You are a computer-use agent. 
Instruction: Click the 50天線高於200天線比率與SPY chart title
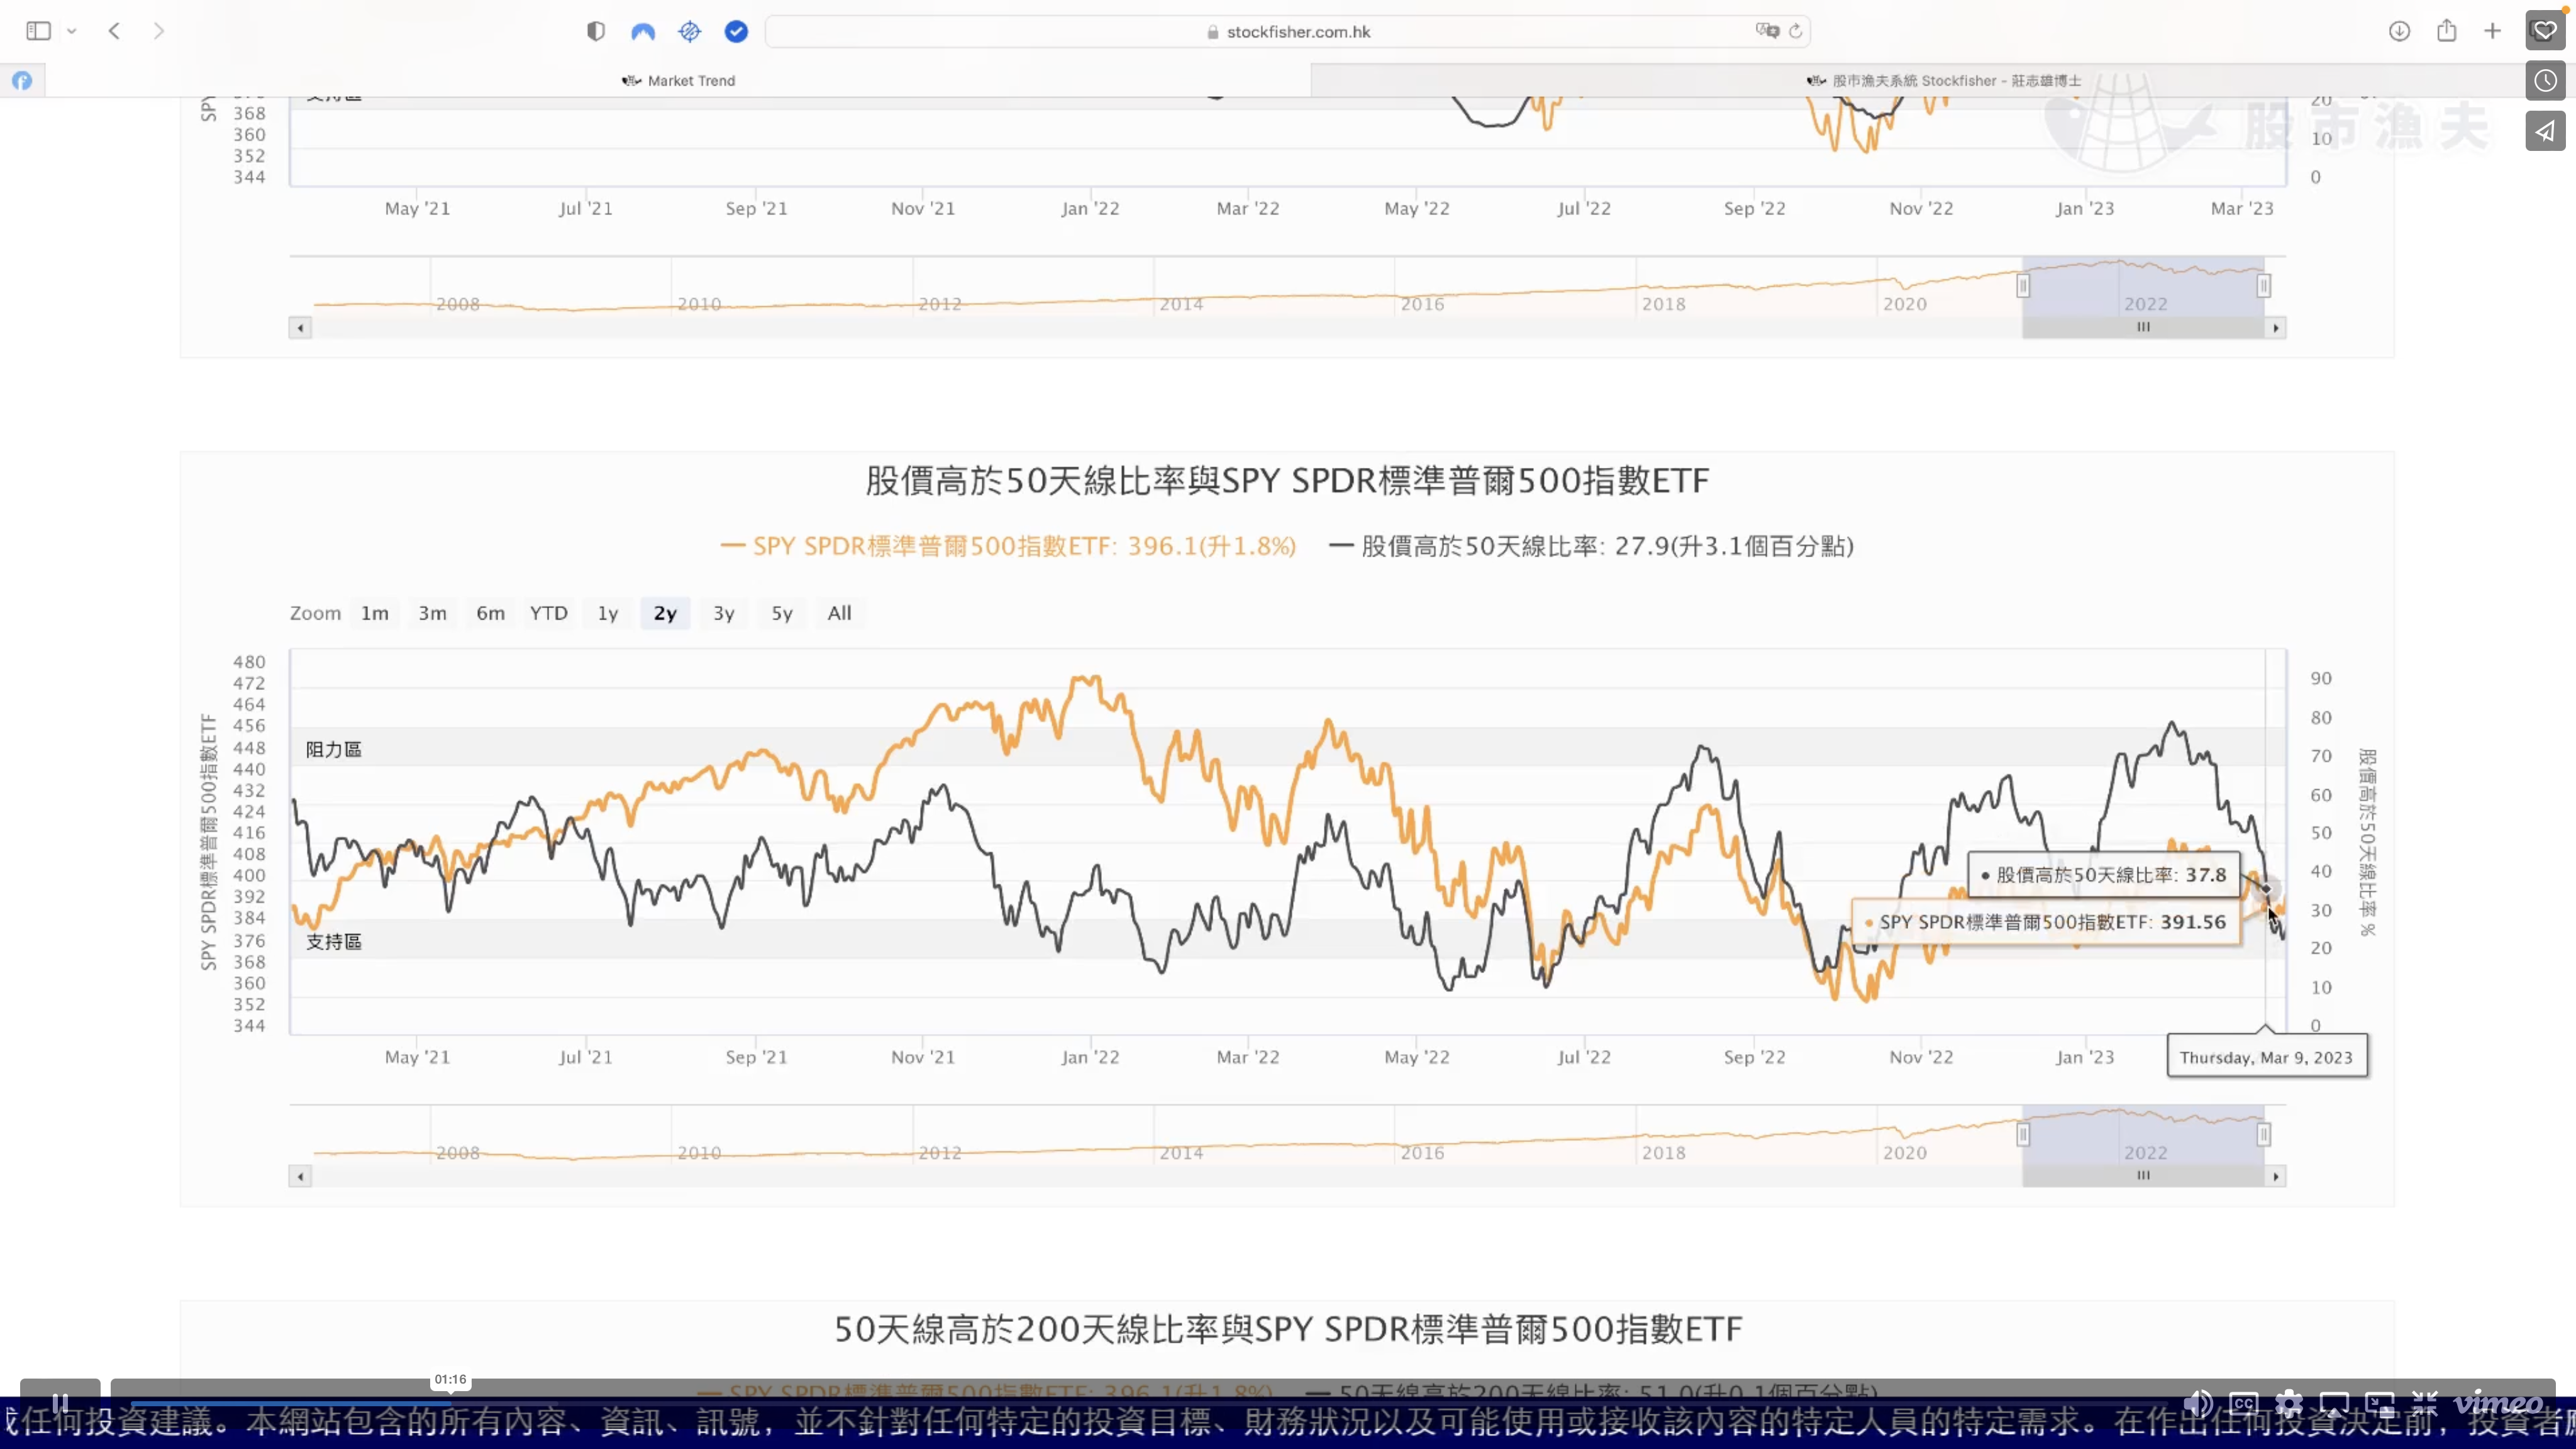[1288, 1329]
